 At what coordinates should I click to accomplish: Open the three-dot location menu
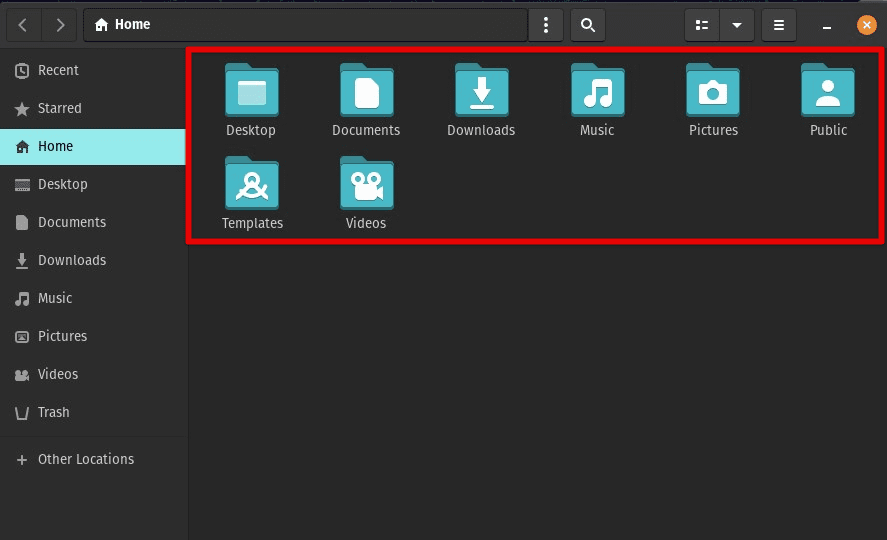point(545,25)
